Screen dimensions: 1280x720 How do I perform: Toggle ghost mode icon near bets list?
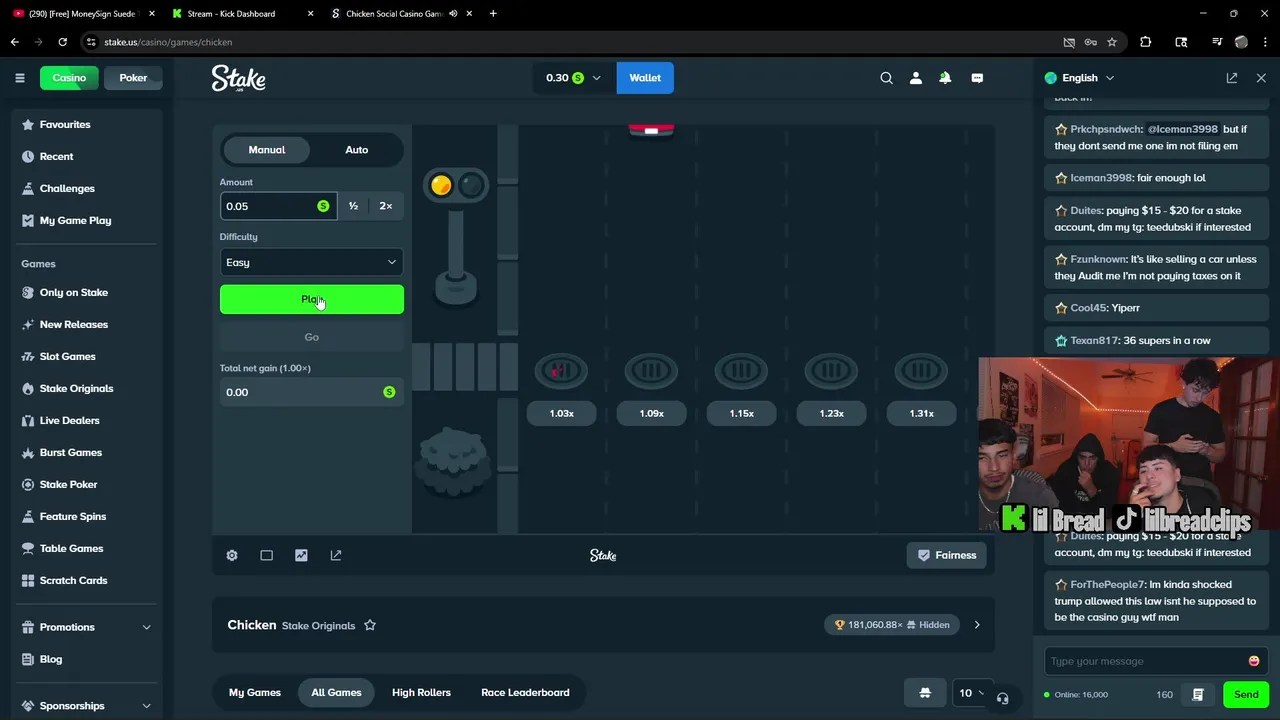point(925,692)
